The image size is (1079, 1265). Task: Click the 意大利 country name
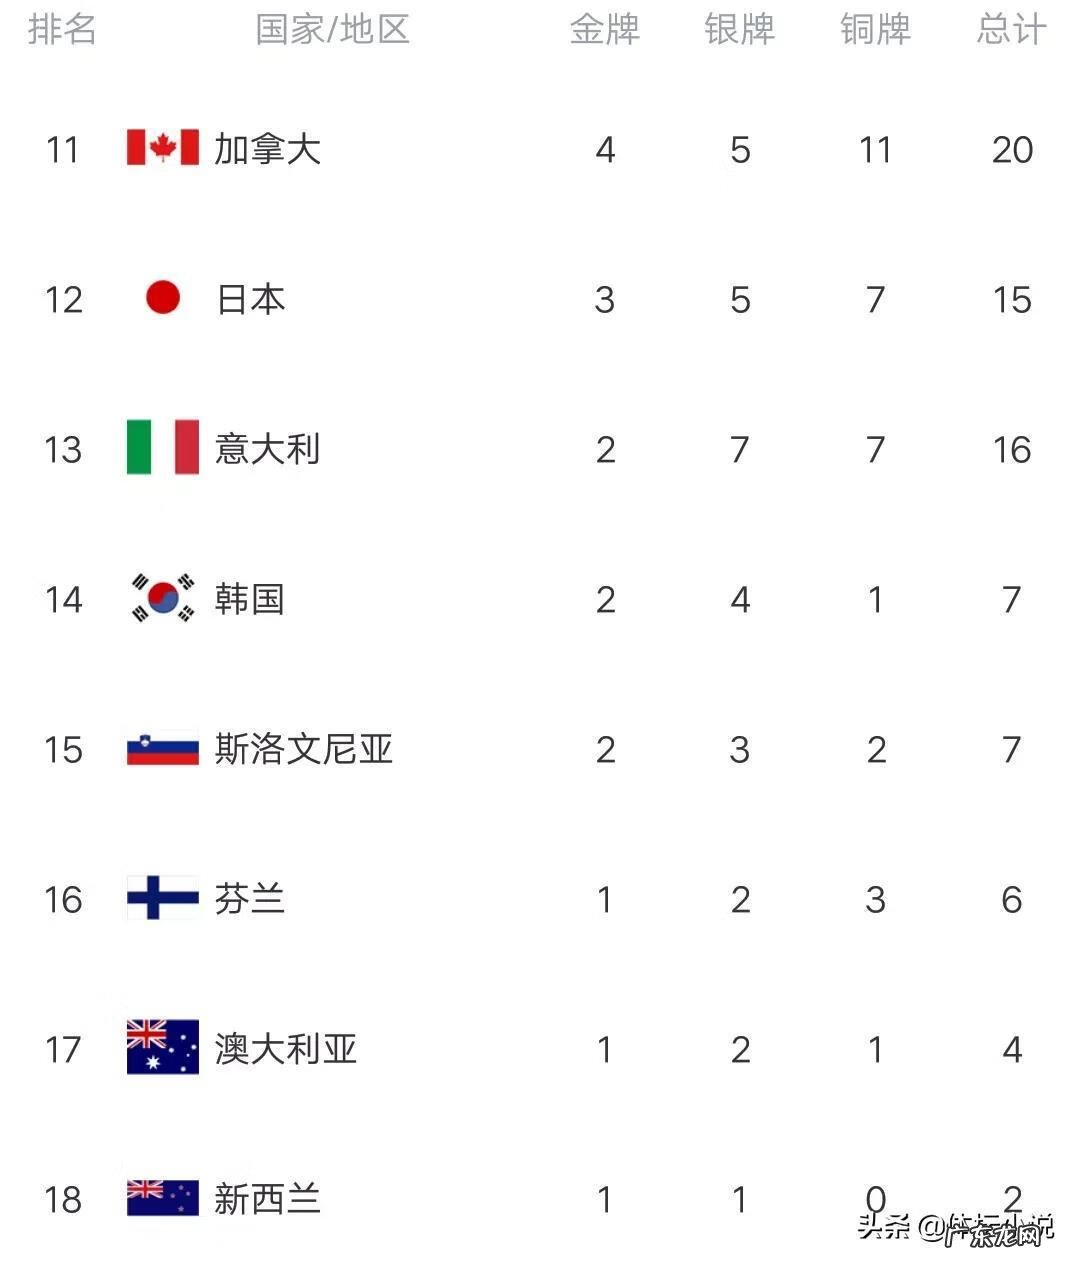[x=267, y=449]
